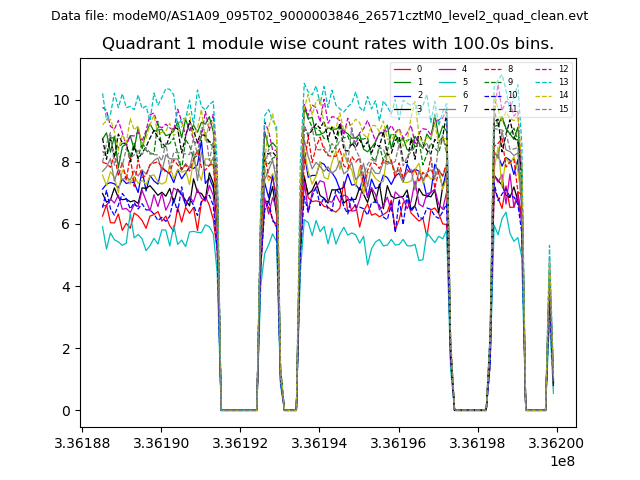Click the dashed red line for module 8
640x480 pixels.
tap(496, 69)
